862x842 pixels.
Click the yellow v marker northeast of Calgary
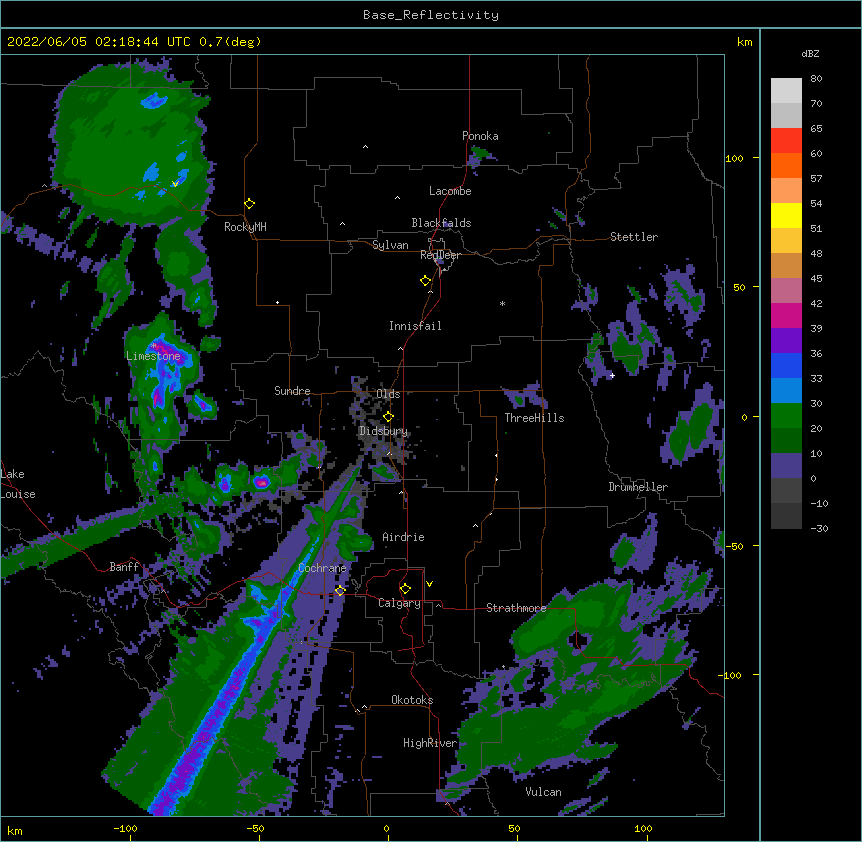tap(429, 584)
